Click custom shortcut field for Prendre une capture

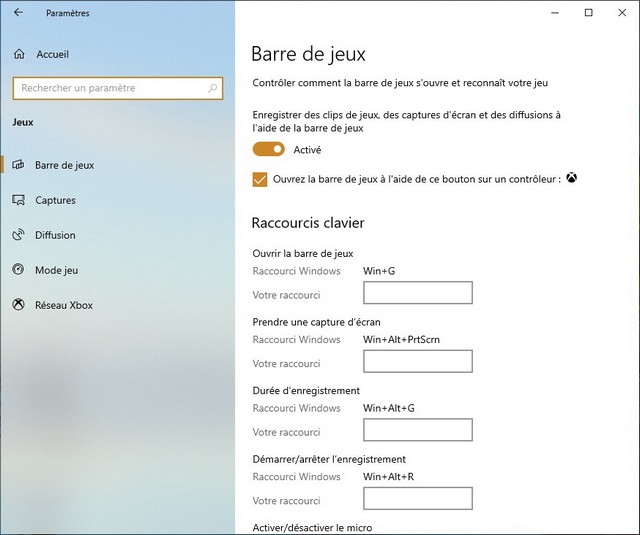pos(417,362)
